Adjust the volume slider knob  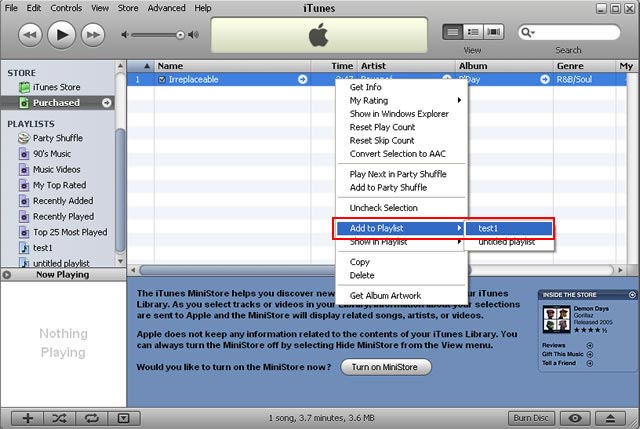[180, 36]
